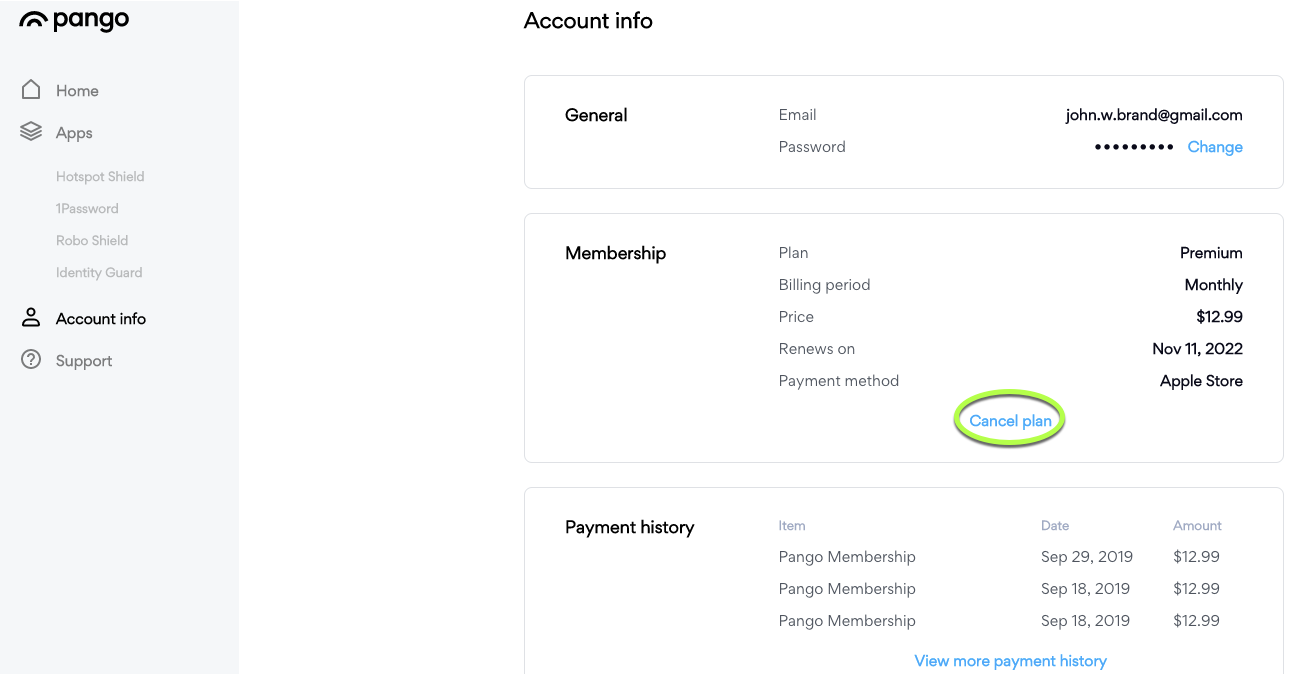The width and height of the screenshot is (1297, 674).
Task: Open the Support question mark icon
Action: point(31,360)
